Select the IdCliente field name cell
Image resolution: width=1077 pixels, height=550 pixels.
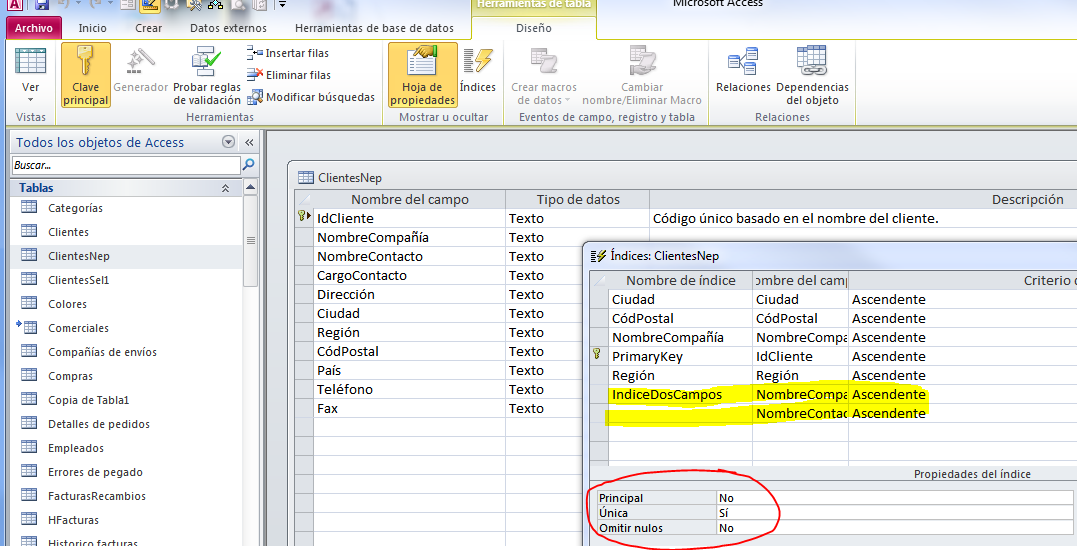tap(409, 218)
